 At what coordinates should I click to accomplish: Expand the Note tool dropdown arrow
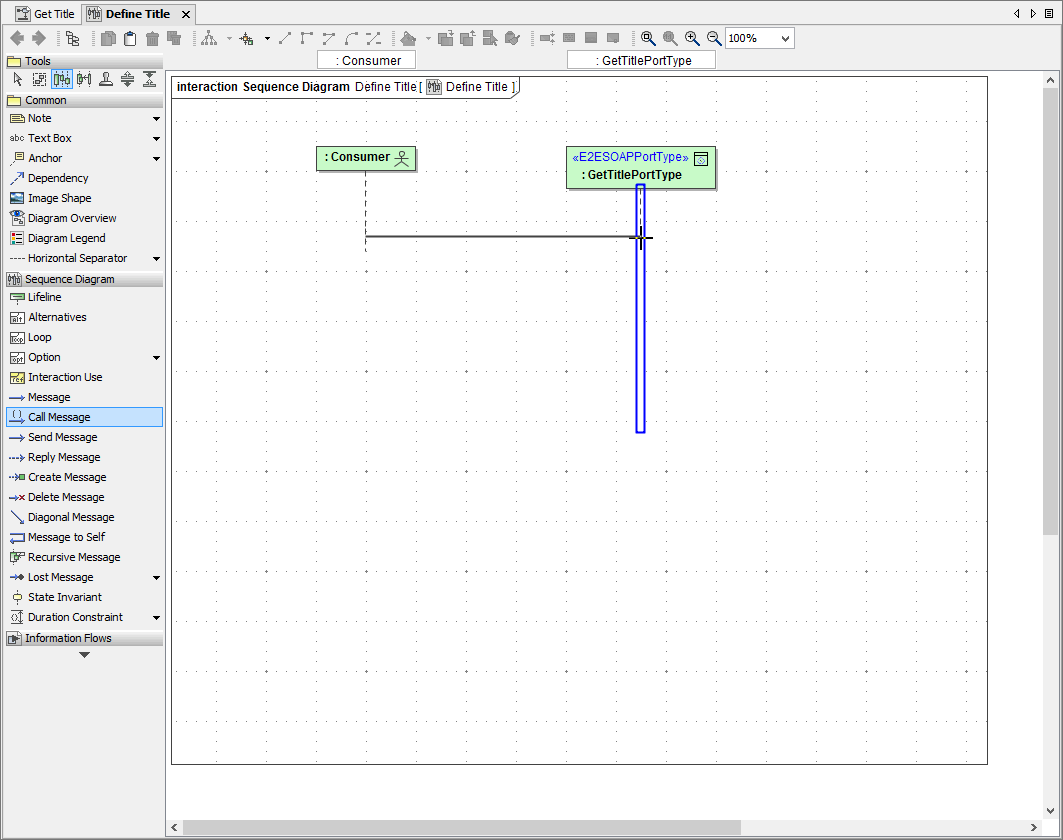pyautogui.click(x=156, y=119)
